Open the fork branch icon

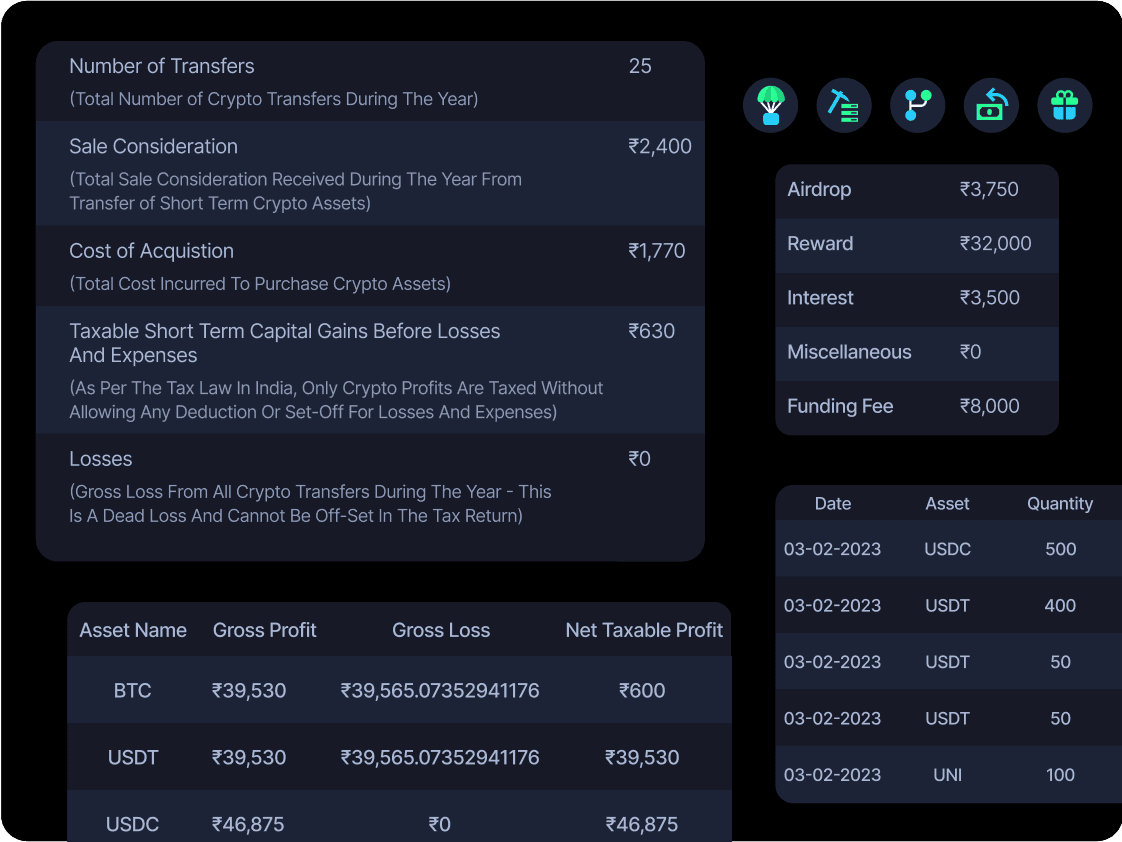917,105
